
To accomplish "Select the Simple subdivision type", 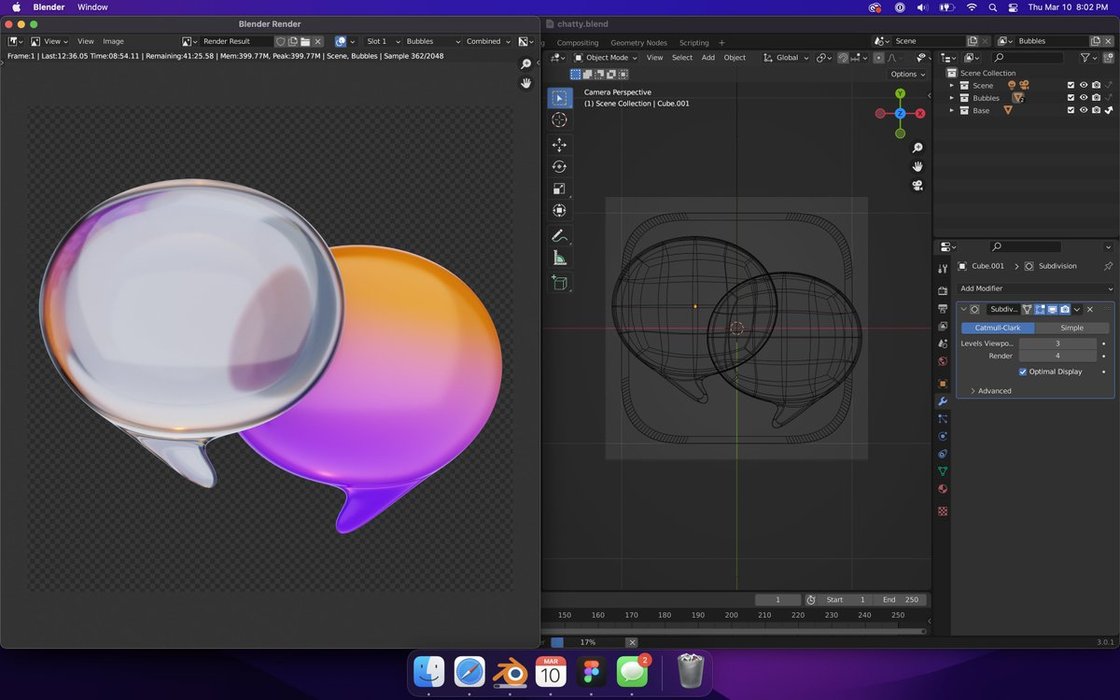I will point(1071,328).
